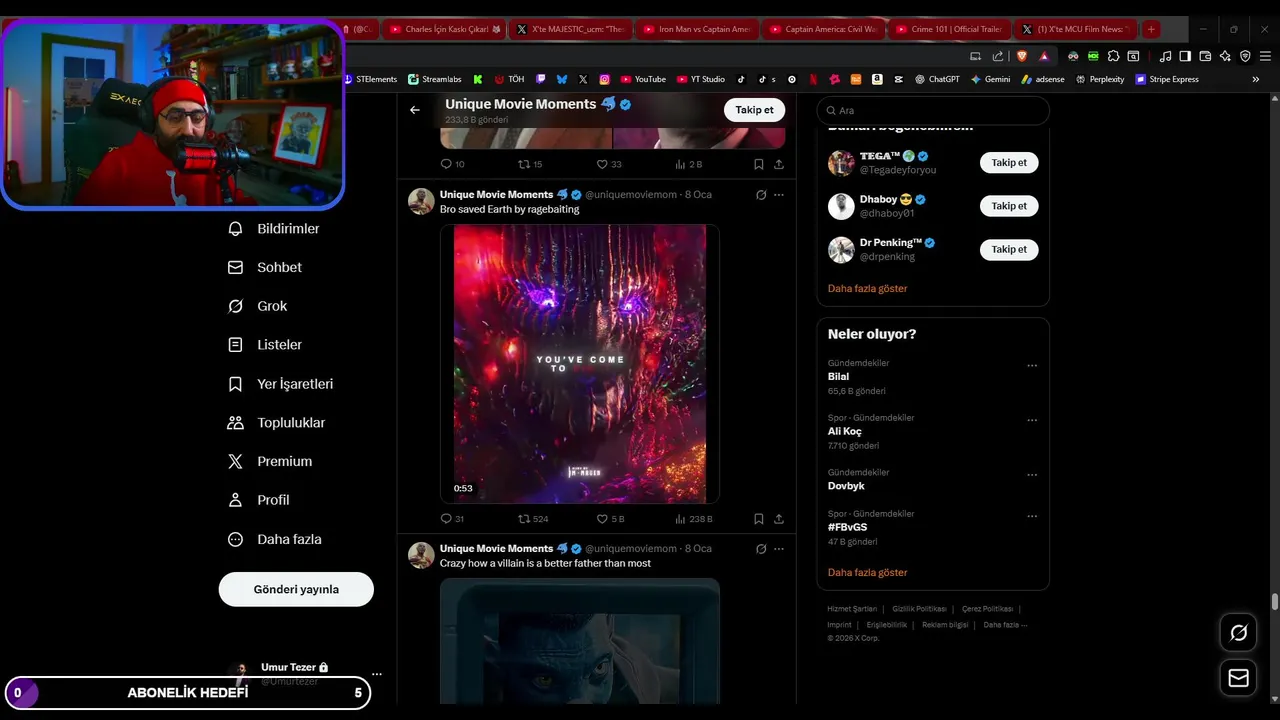Switch to 'X'te MAJESTIC_ucm' tab
Image resolution: width=1280 pixels, height=720 pixels.
click(x=570, y=29)
